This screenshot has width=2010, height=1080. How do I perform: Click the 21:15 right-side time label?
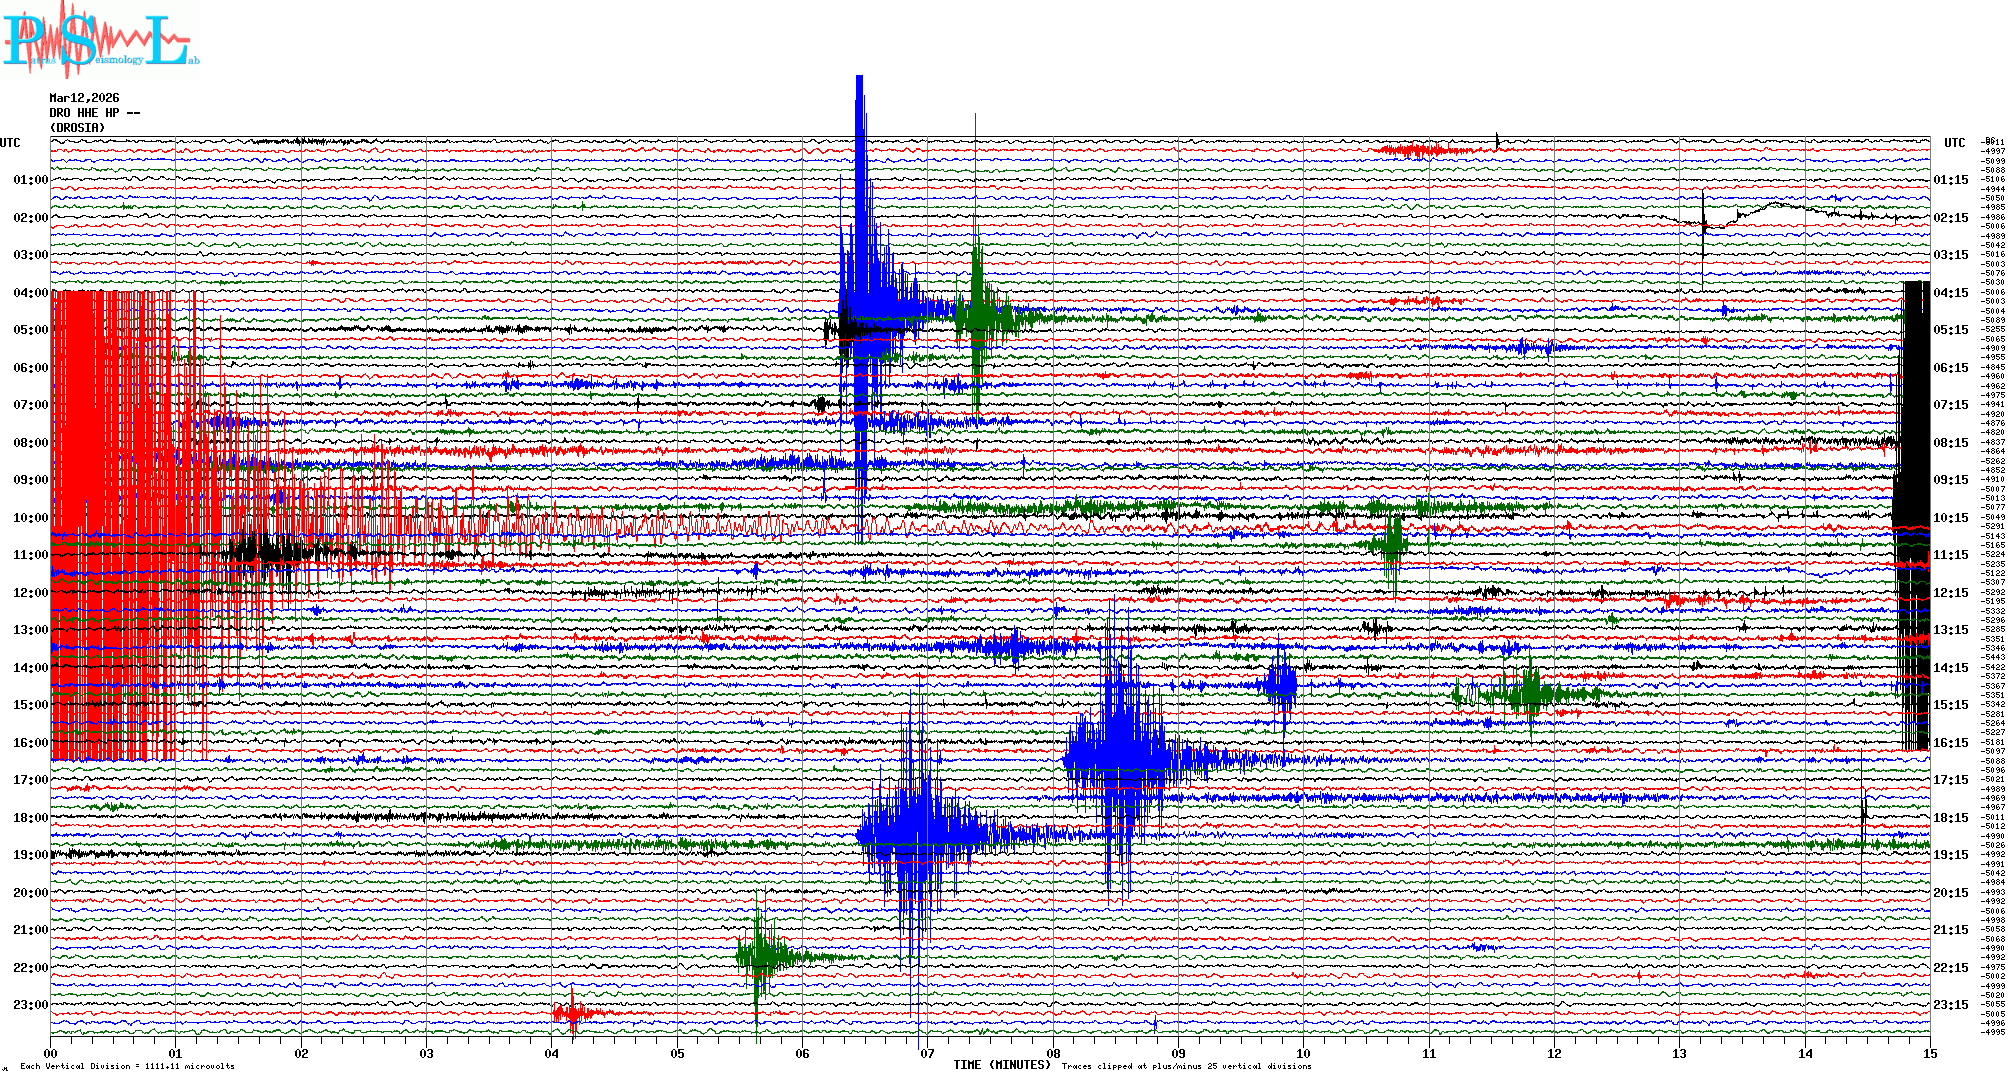[x=1950, y=930]
